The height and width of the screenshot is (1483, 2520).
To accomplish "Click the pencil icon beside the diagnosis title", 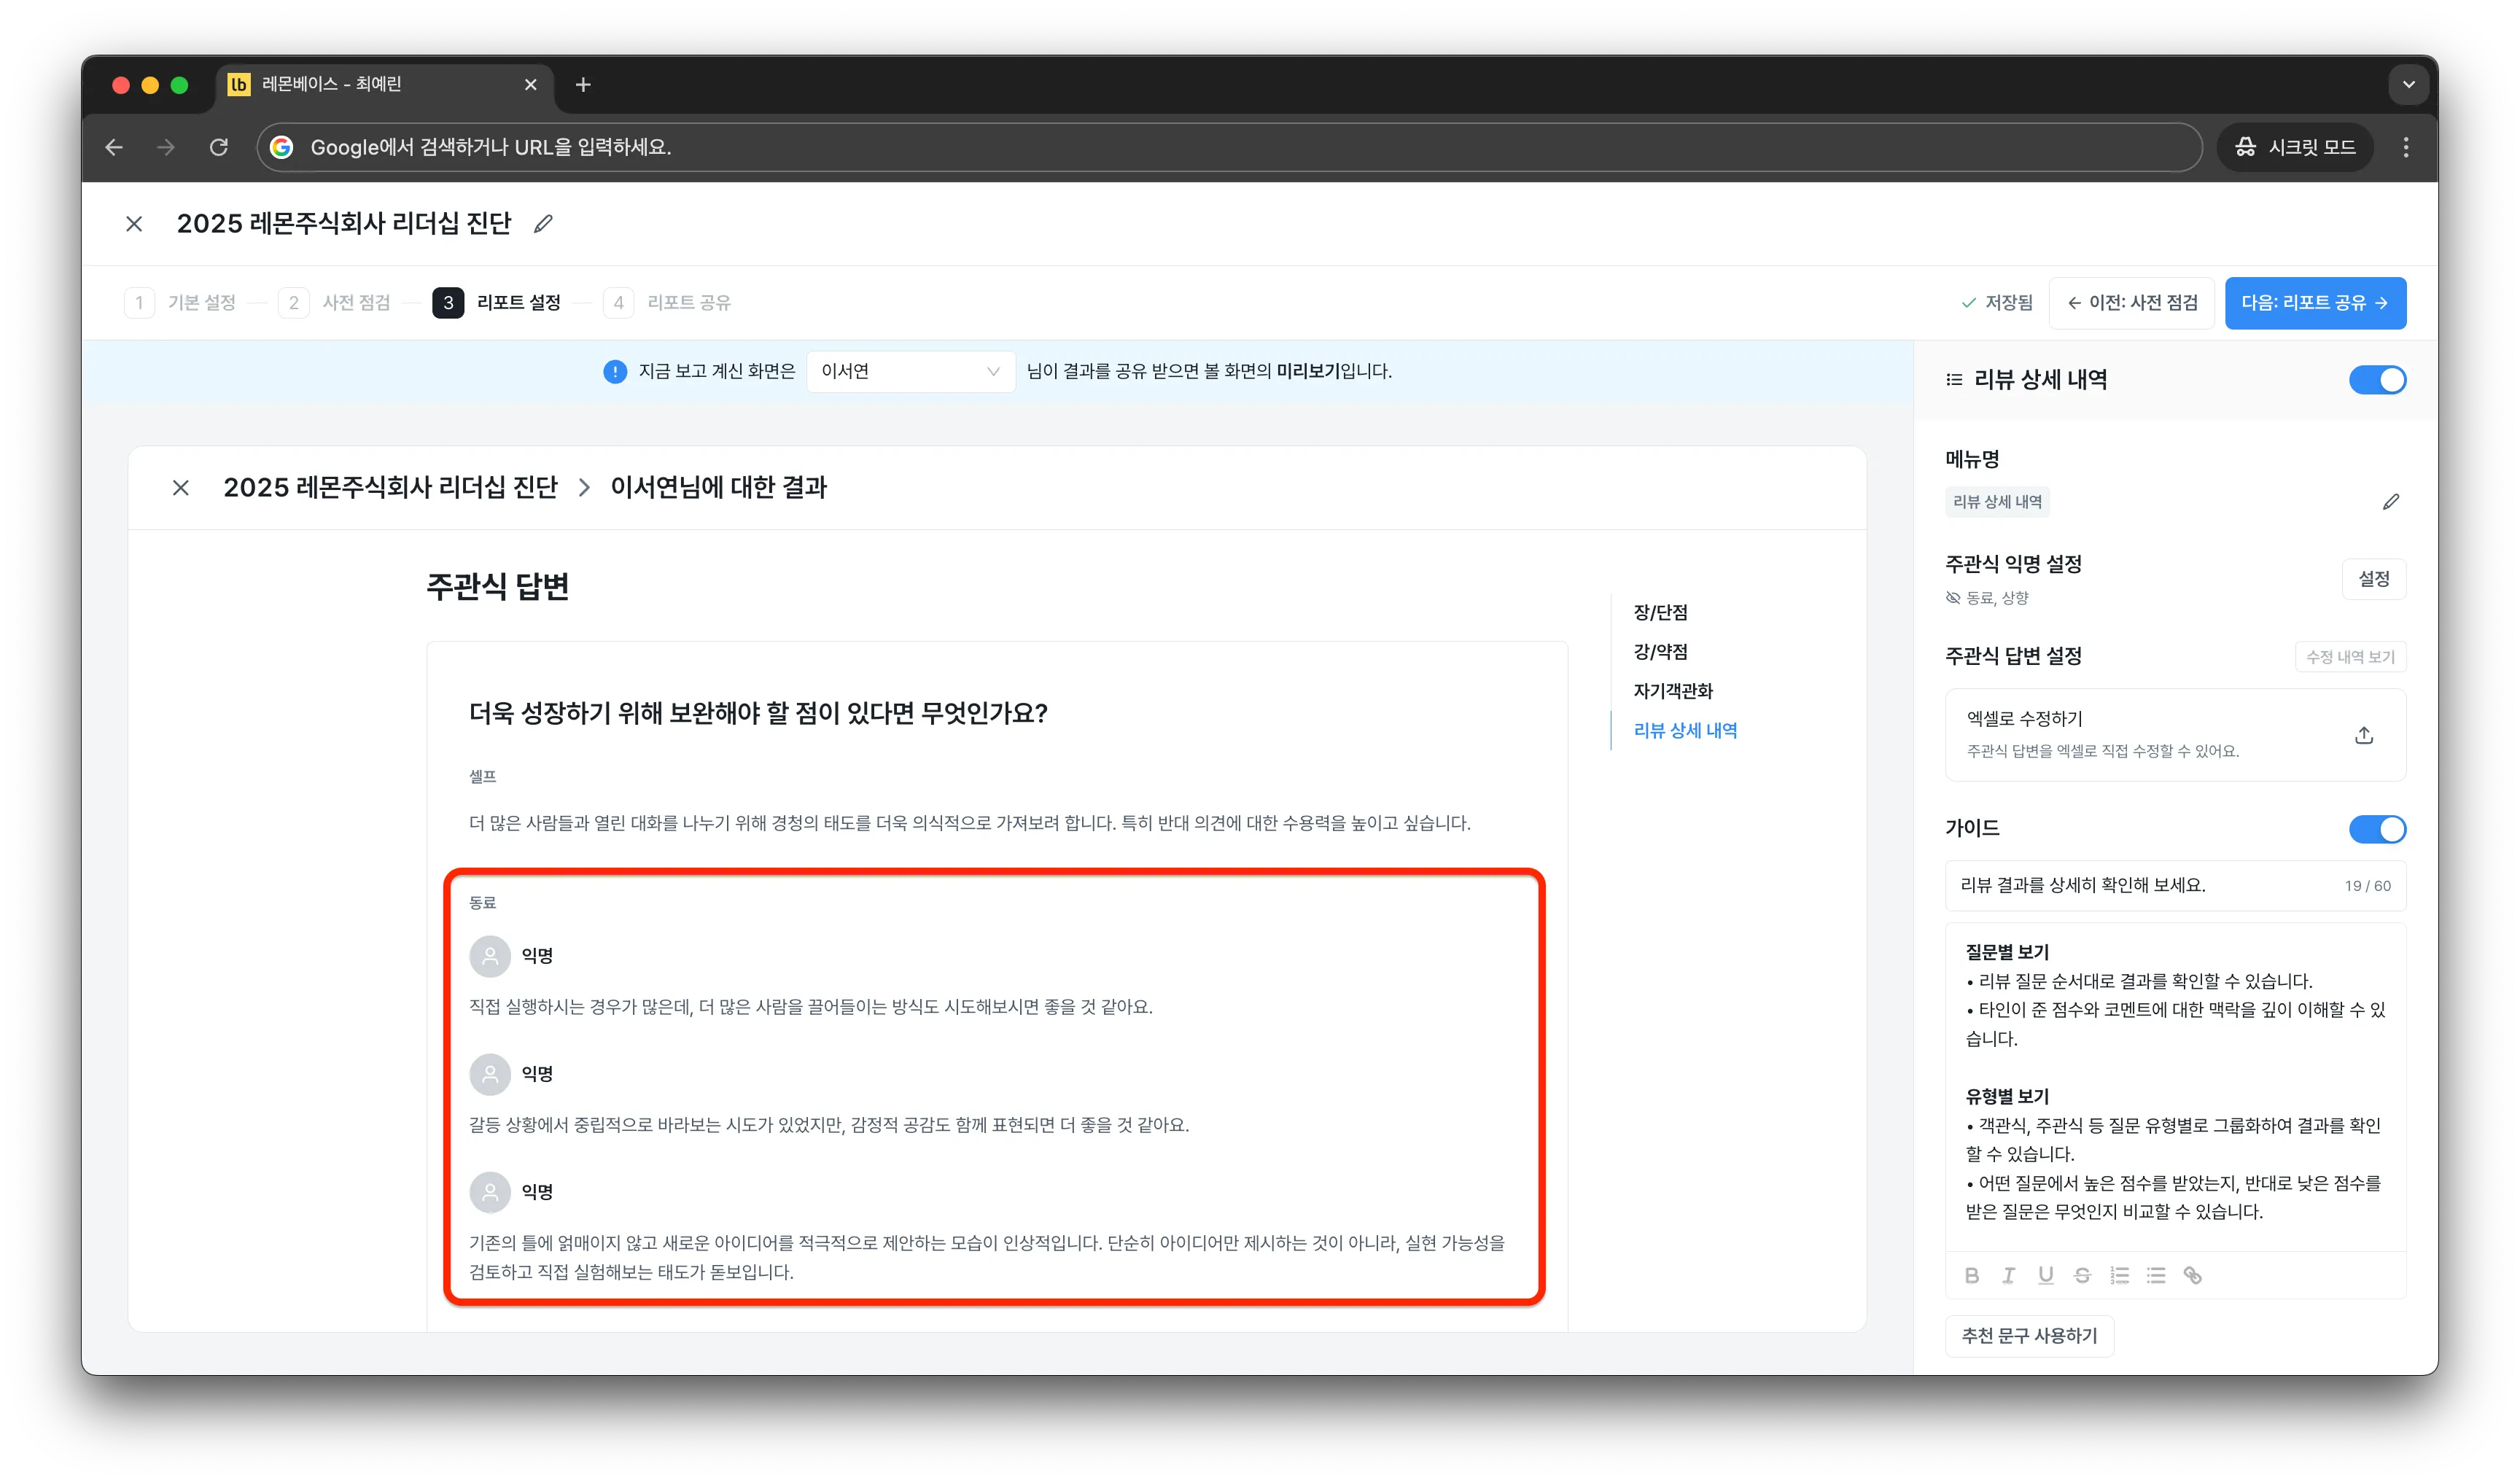I will [543, 224].
